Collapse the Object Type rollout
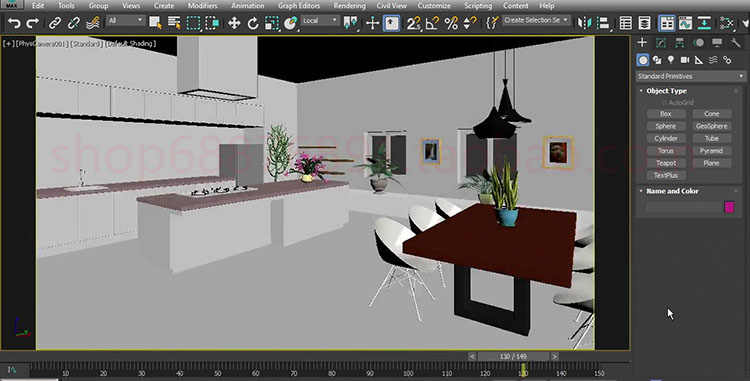 (x=666, y=91)
